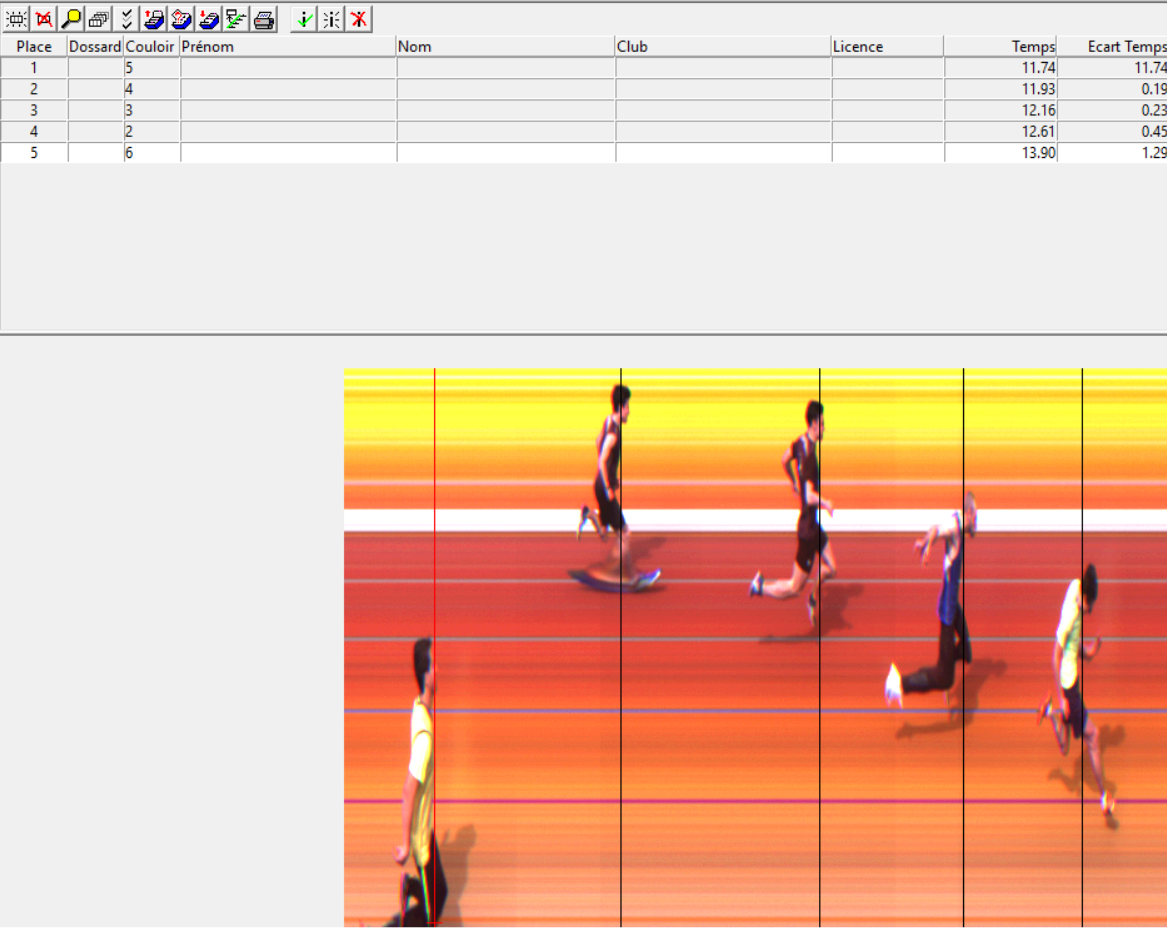
Task: Click the Dossard column header
Action: point(95,46)
